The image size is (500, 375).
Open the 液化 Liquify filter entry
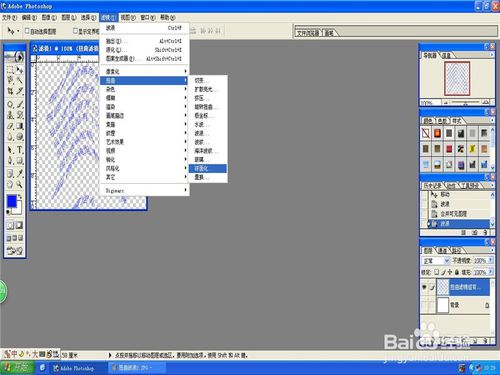click(145, 50)
